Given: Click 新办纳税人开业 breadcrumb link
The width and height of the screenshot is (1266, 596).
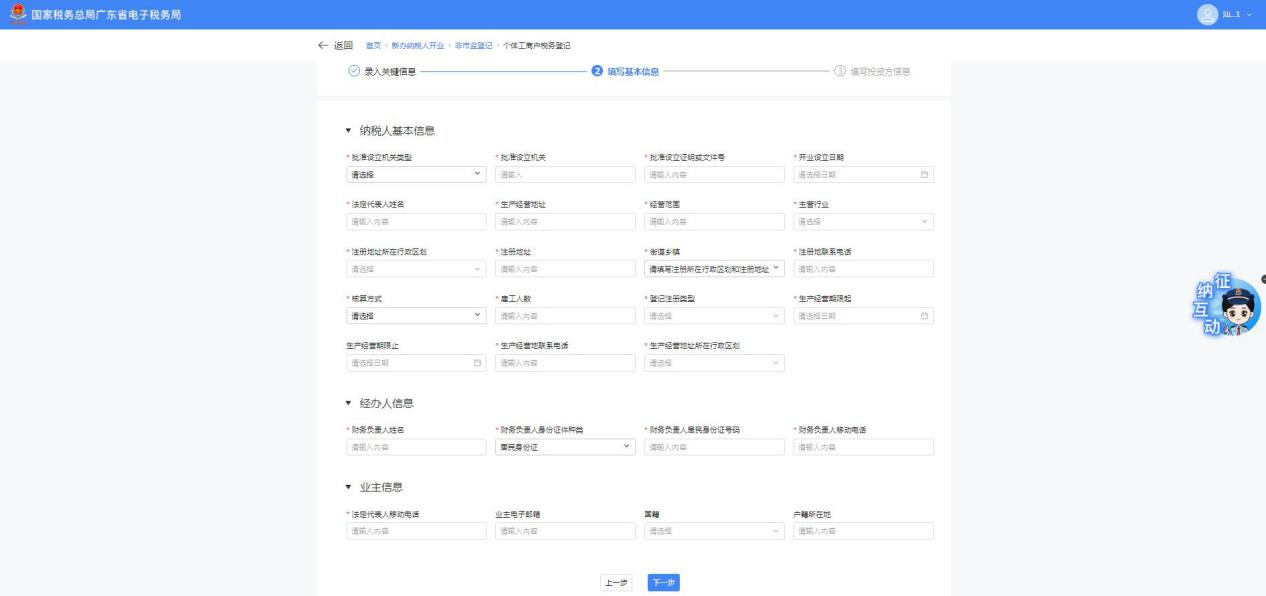Looking at the screenshot, I should point(418,47).
